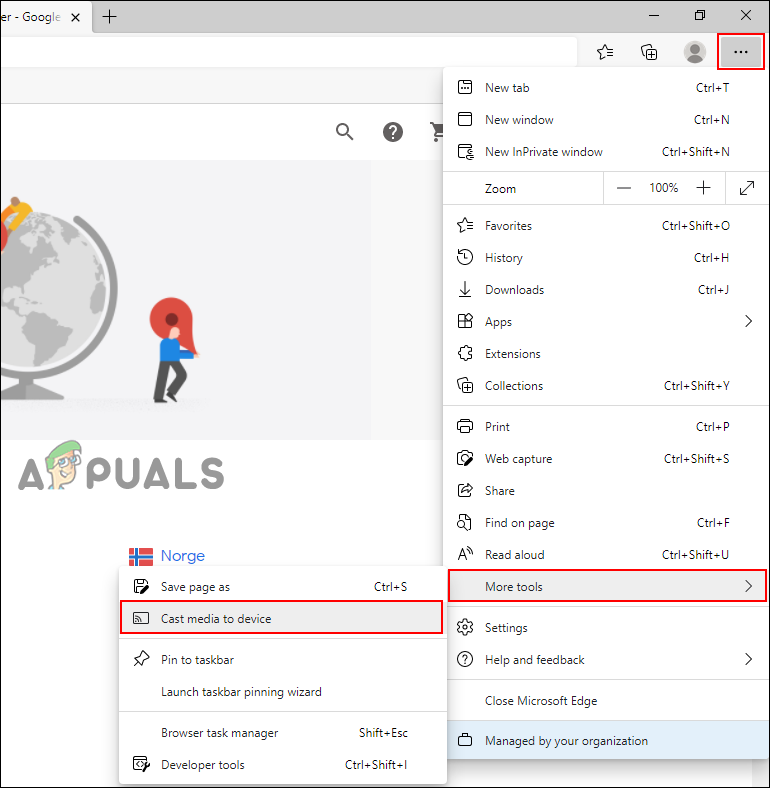Click the Favorites star toolbar icon
This screenshot has width=770, height=788.
(x=605, y=52)
